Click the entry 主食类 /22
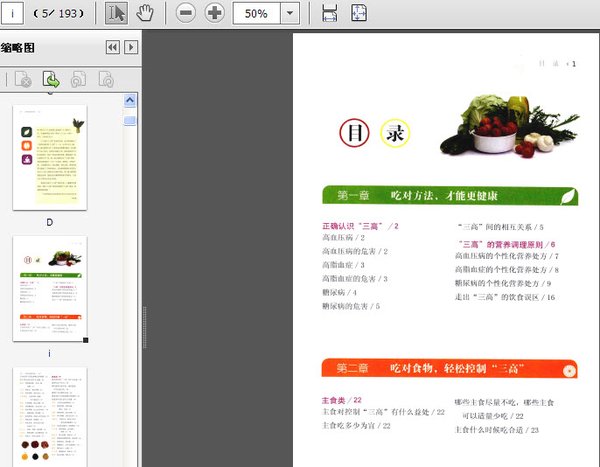 (x=341, y=400)
